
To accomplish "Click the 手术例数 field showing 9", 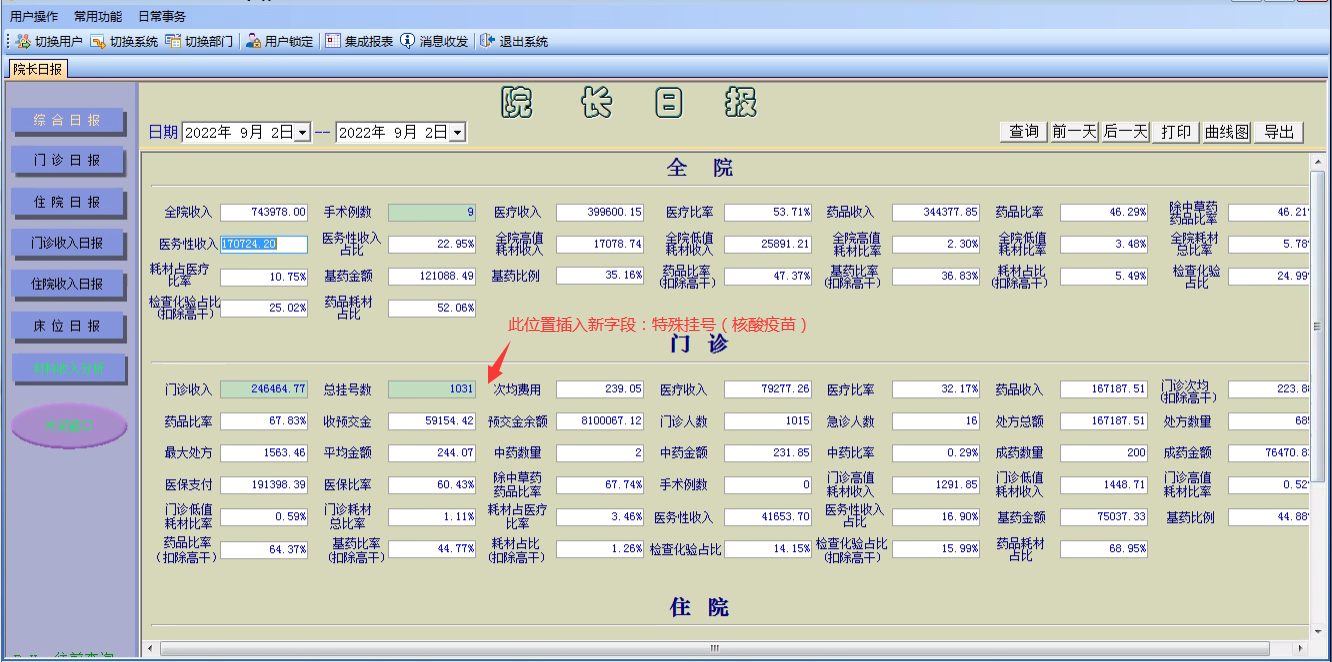I will (x=432, y=212).
